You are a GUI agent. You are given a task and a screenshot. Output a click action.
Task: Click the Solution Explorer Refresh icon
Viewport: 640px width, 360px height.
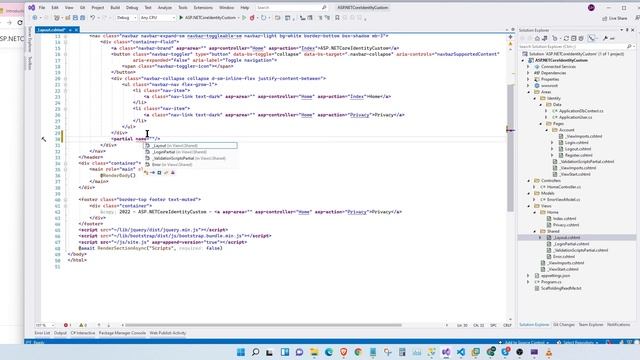(x=566, y=38)
